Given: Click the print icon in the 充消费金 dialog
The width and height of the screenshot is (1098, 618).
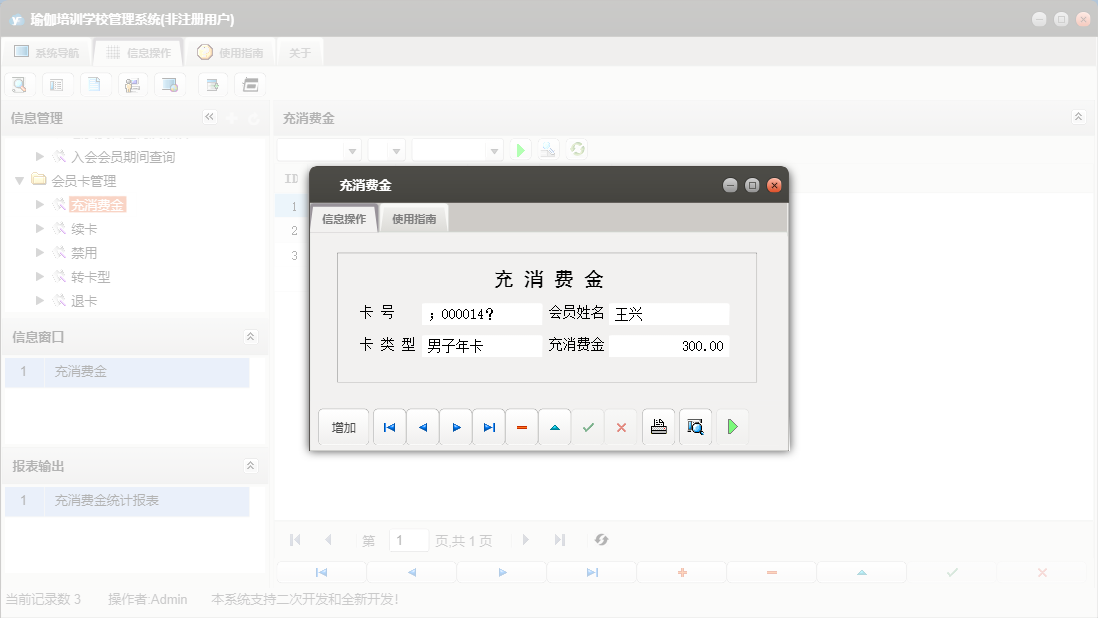Looking at the screenshot, I should coord(658,427).
